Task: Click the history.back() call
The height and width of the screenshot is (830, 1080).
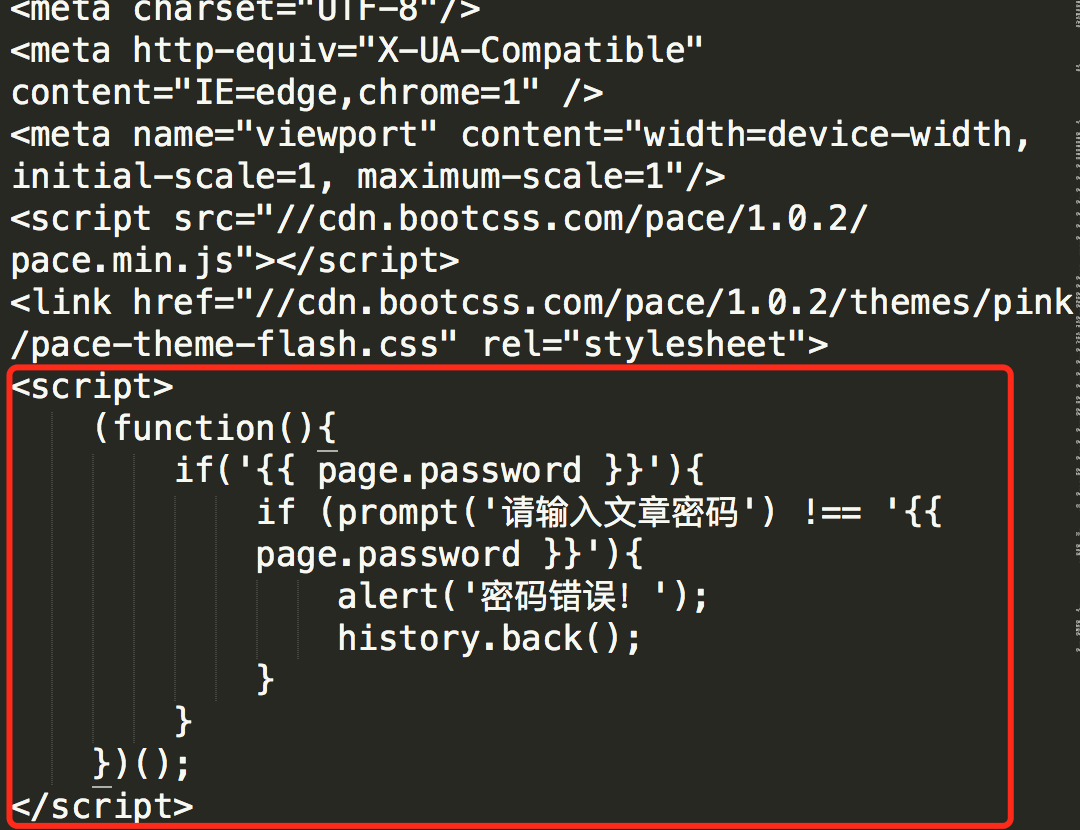Action: pos(489,639)
